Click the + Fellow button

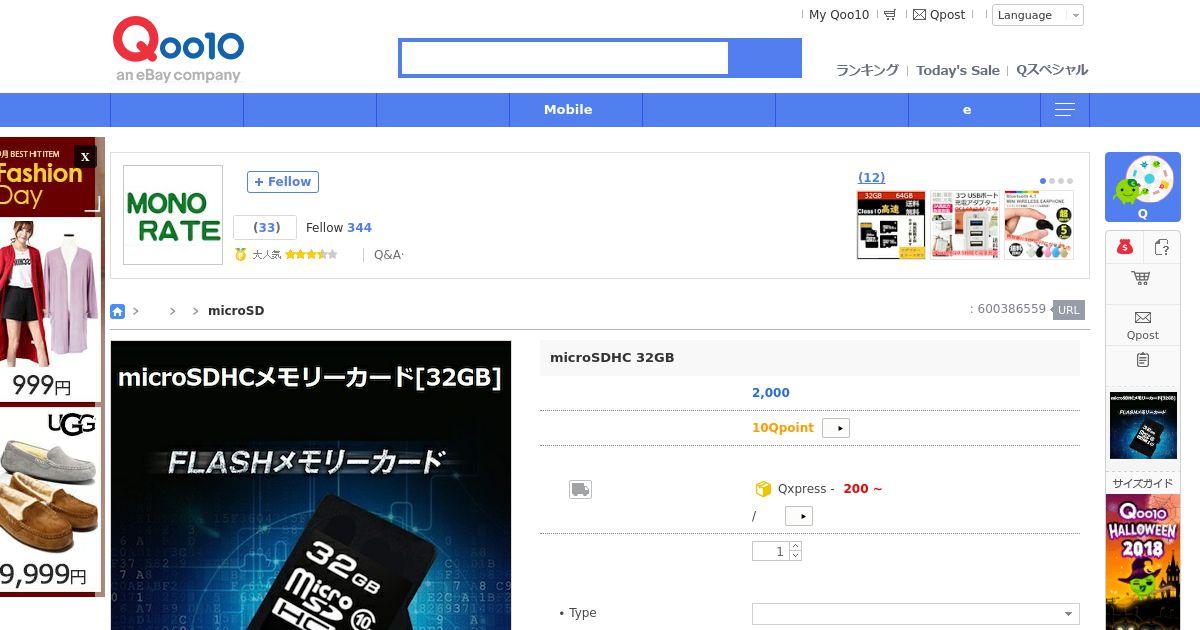pyautogui.click(x=283, y=182)
